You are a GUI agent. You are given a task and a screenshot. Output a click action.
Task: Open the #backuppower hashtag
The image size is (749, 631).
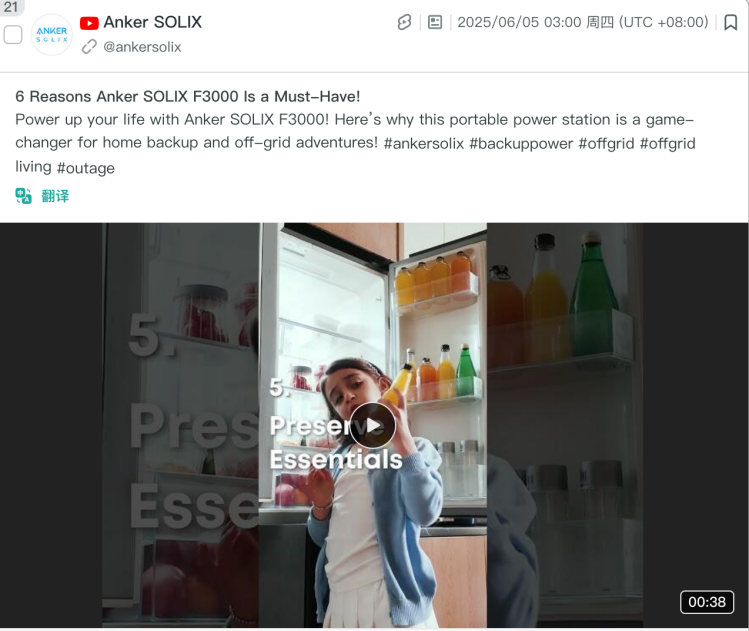pos(521,143)
